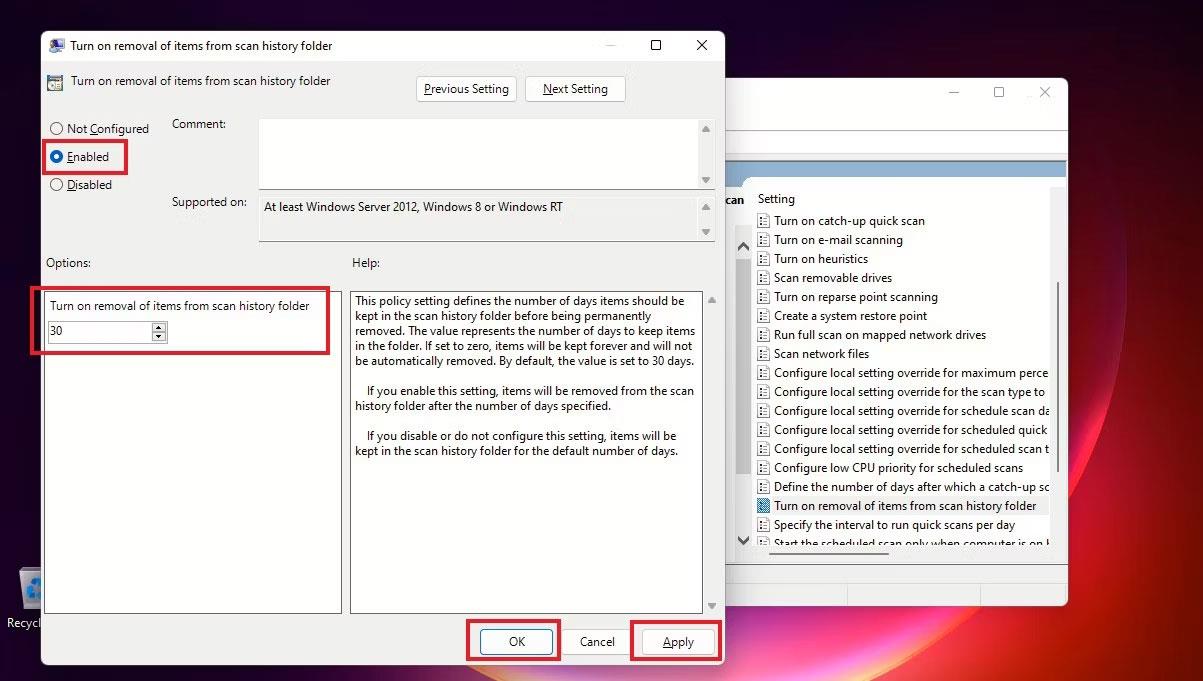Select Turn on e-mail scanning policy
This screenshot has width=1203, height=681.
[838, 240]
